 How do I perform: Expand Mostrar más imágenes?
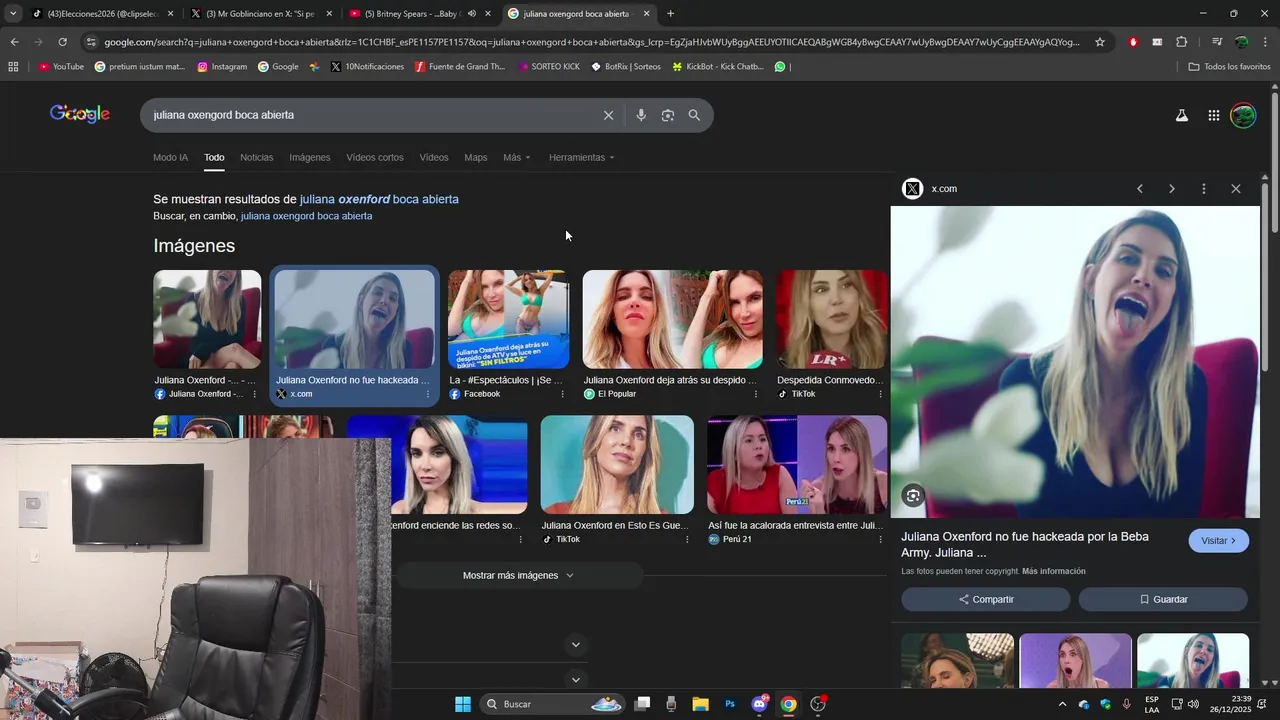(518, 576)
